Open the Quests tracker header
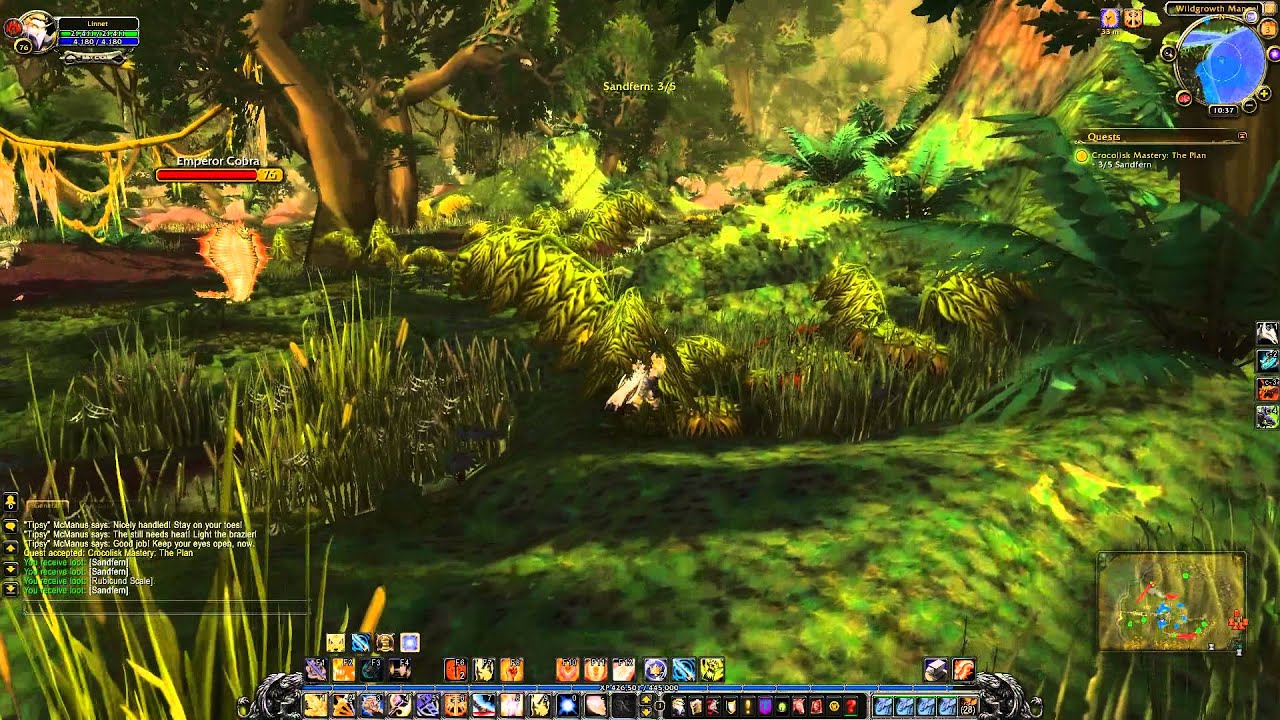This screenshot has width=1280, height=720. (x=1104, y=137)
